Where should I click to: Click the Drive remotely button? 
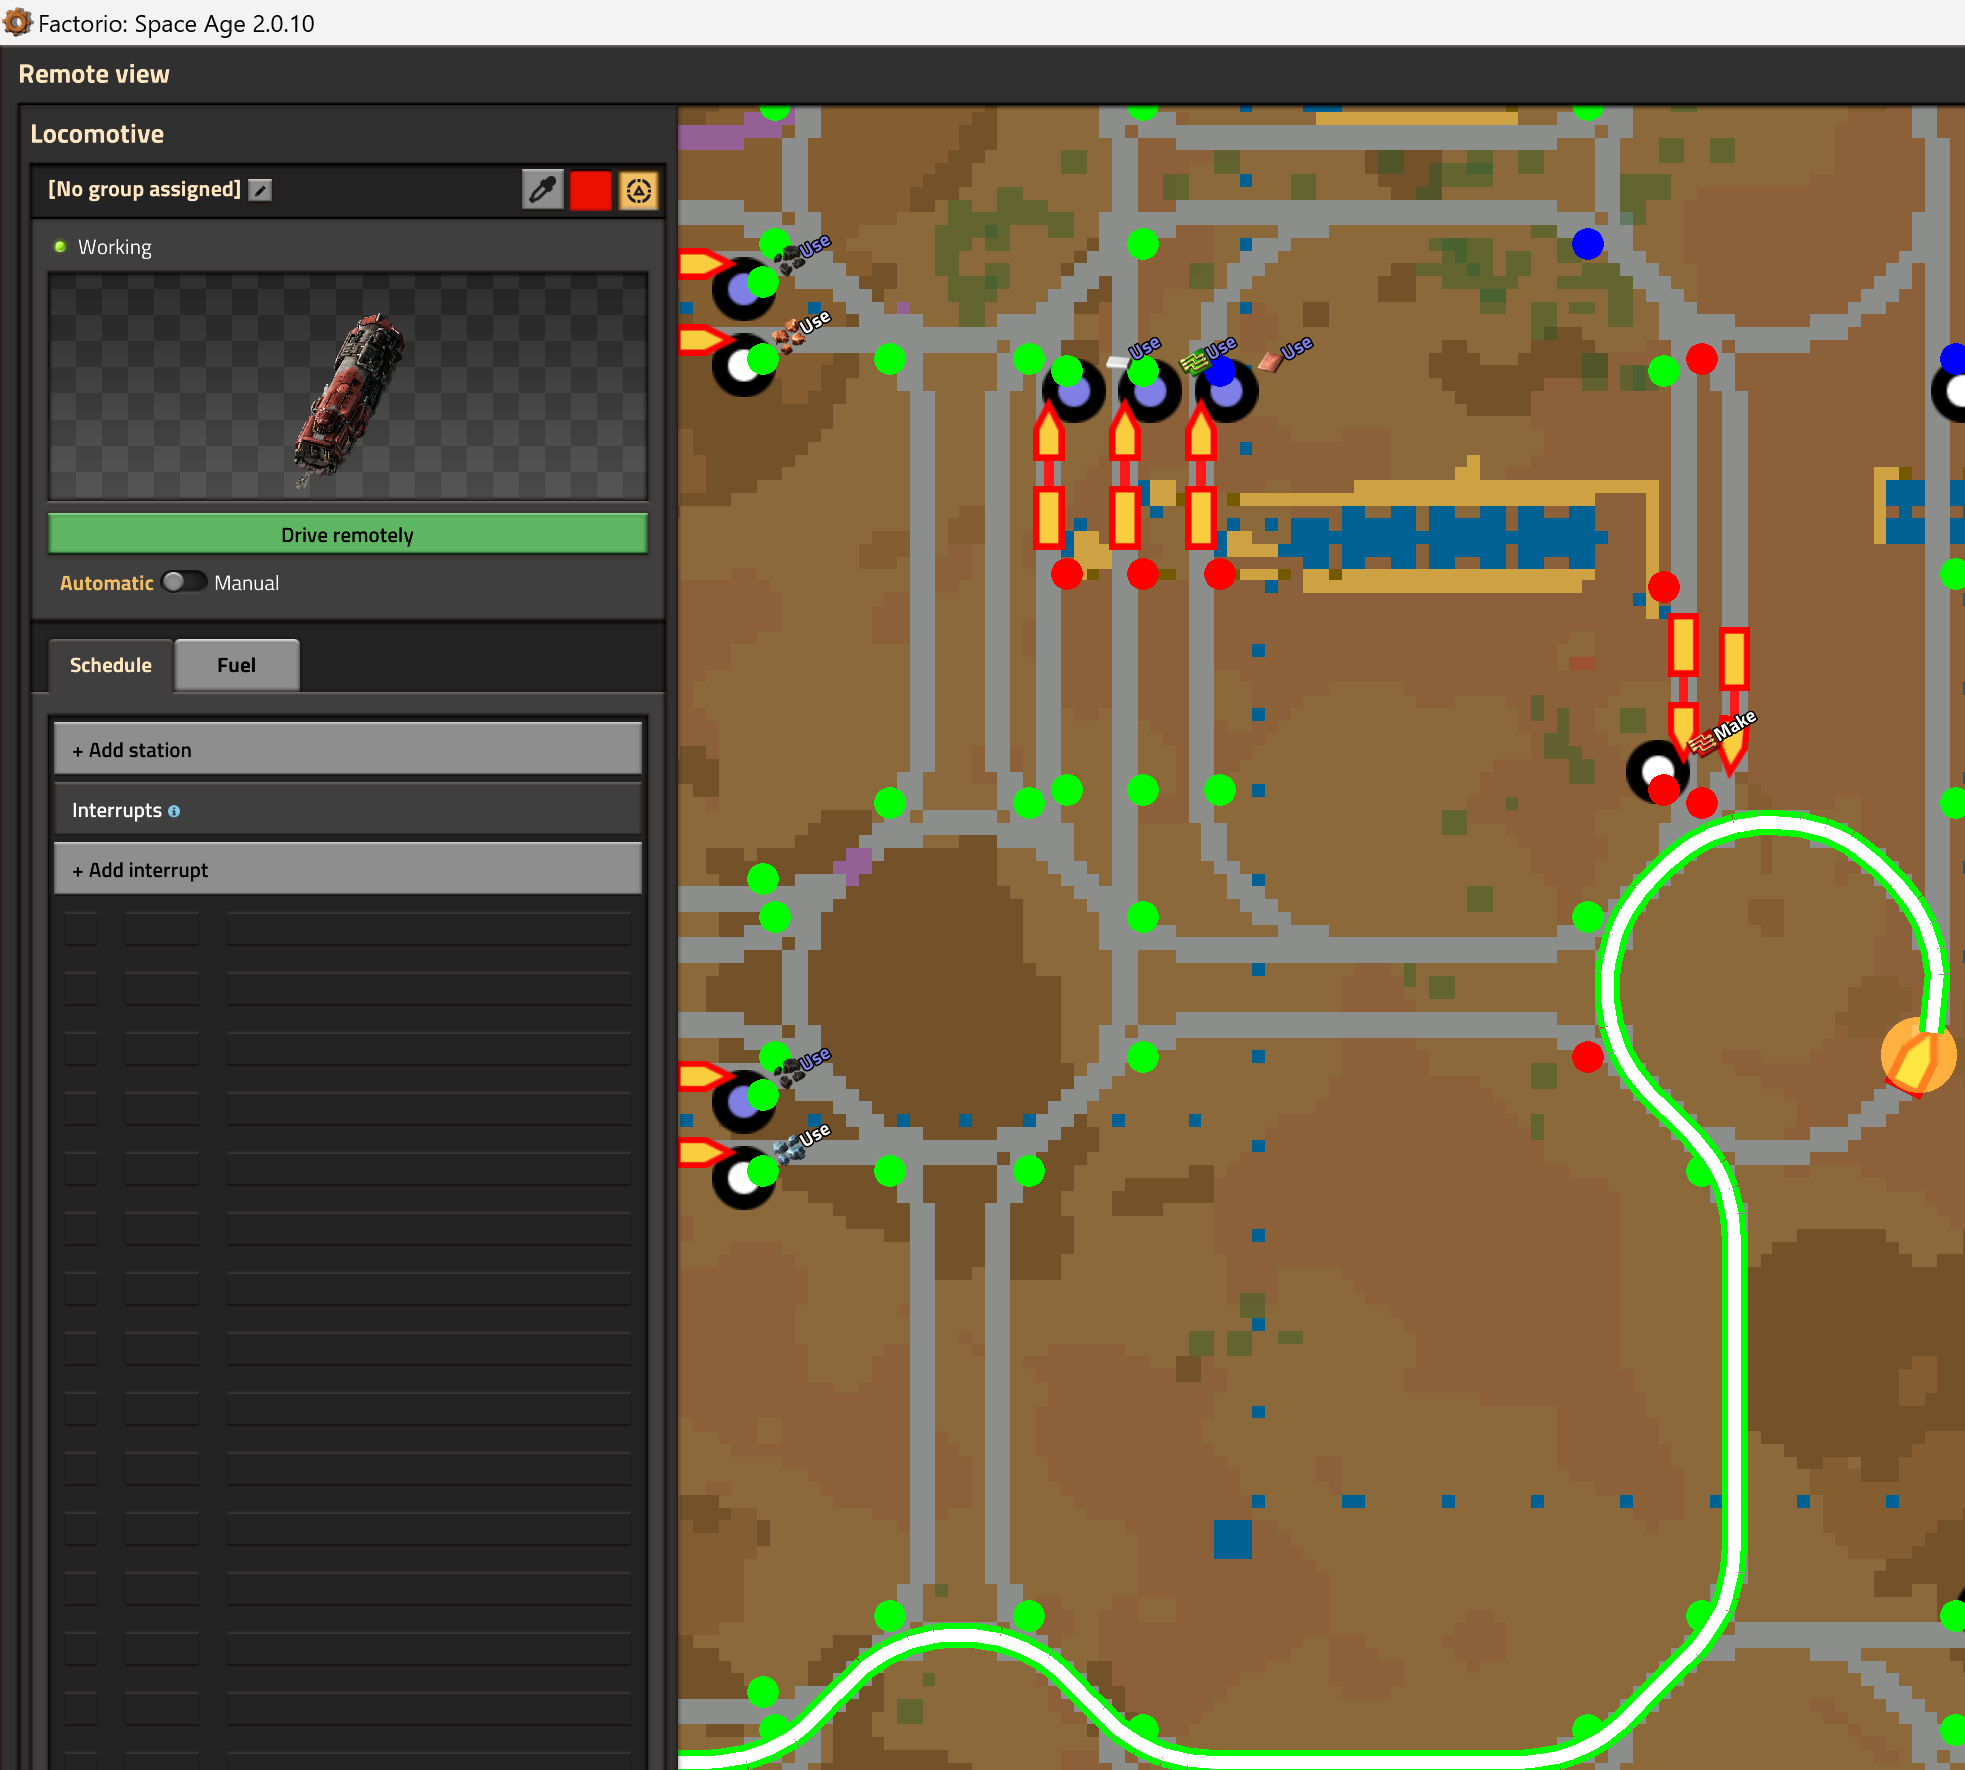(348, 535)
